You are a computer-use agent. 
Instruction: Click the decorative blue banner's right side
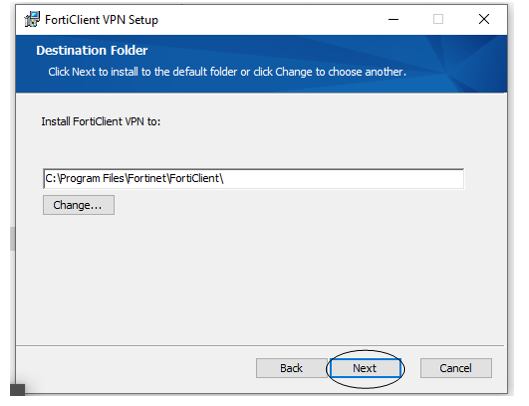466,64
